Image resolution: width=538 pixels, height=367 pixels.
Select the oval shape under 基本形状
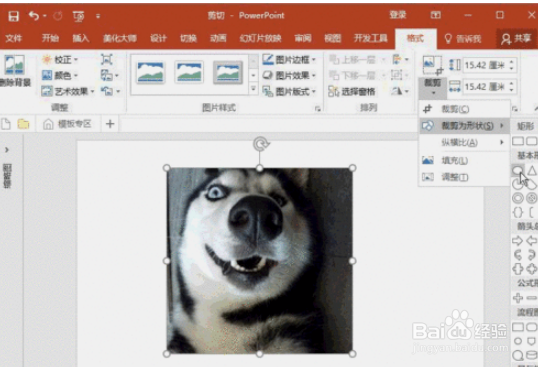click(518, 170)
